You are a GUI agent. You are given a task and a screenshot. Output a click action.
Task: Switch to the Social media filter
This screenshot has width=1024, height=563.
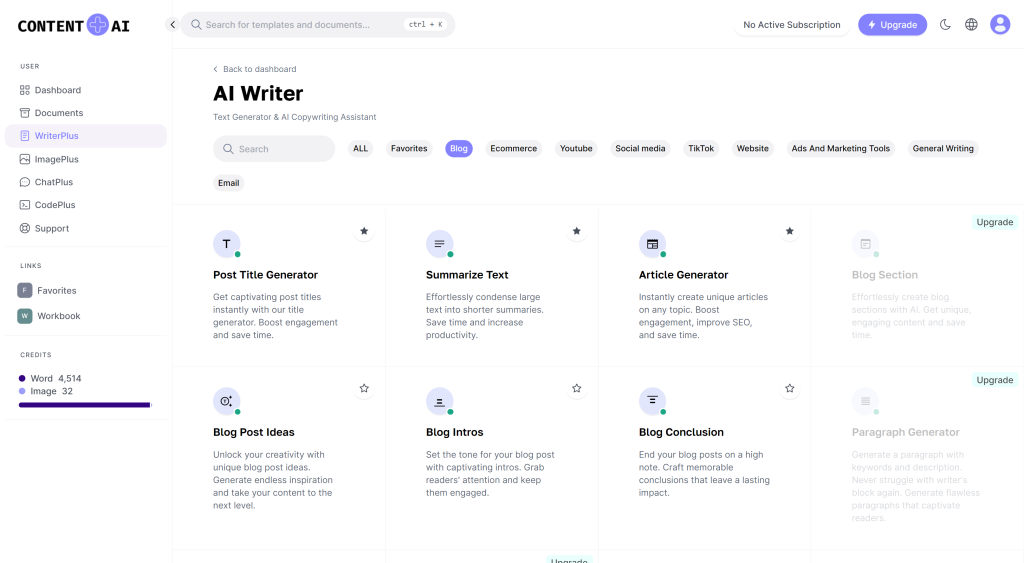click(640, 149)
